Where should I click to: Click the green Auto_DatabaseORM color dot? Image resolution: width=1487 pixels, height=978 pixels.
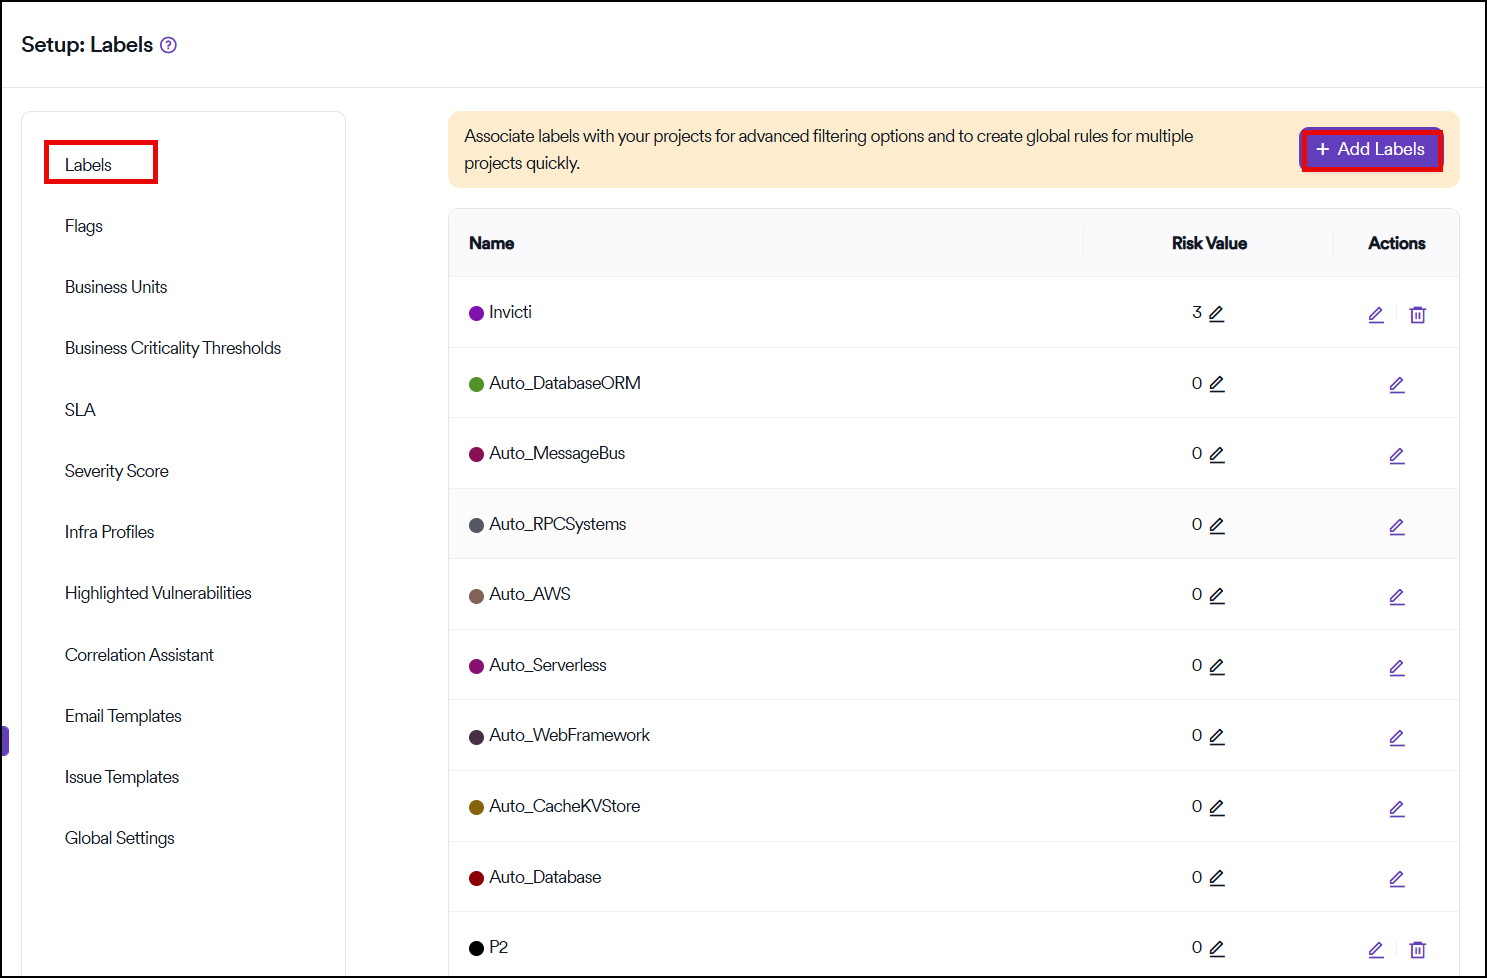pyautogui.click(x=476, y=384)
